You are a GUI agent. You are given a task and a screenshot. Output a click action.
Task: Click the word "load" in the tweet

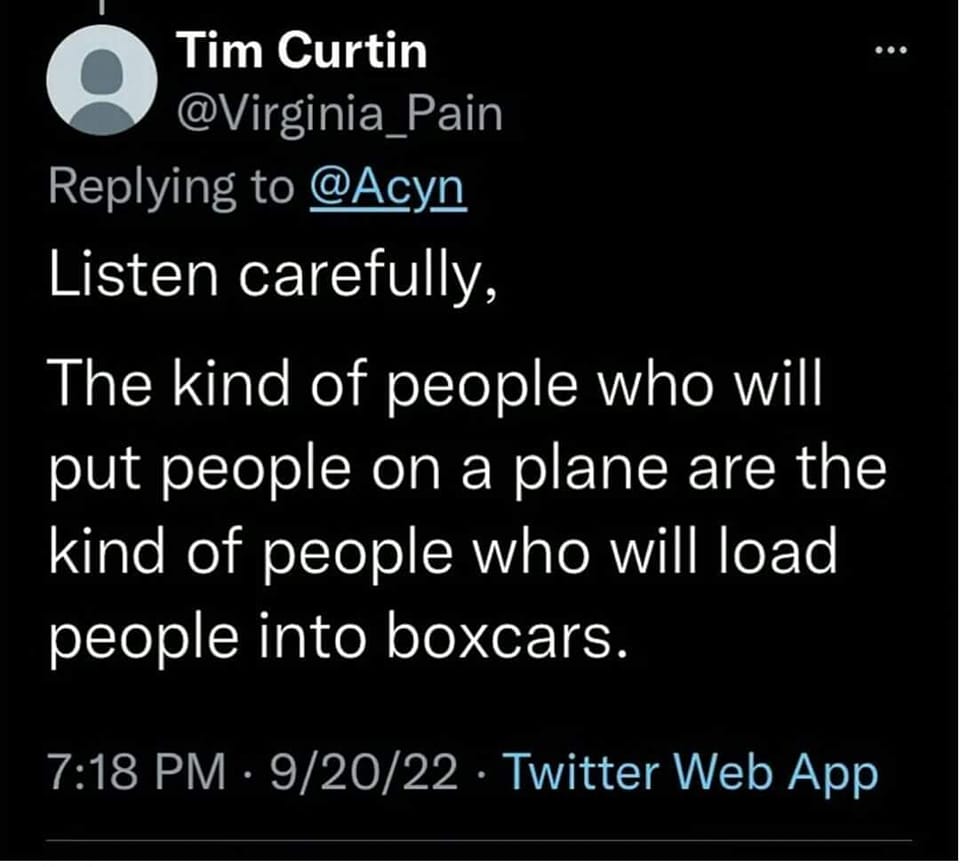(782, 552)
